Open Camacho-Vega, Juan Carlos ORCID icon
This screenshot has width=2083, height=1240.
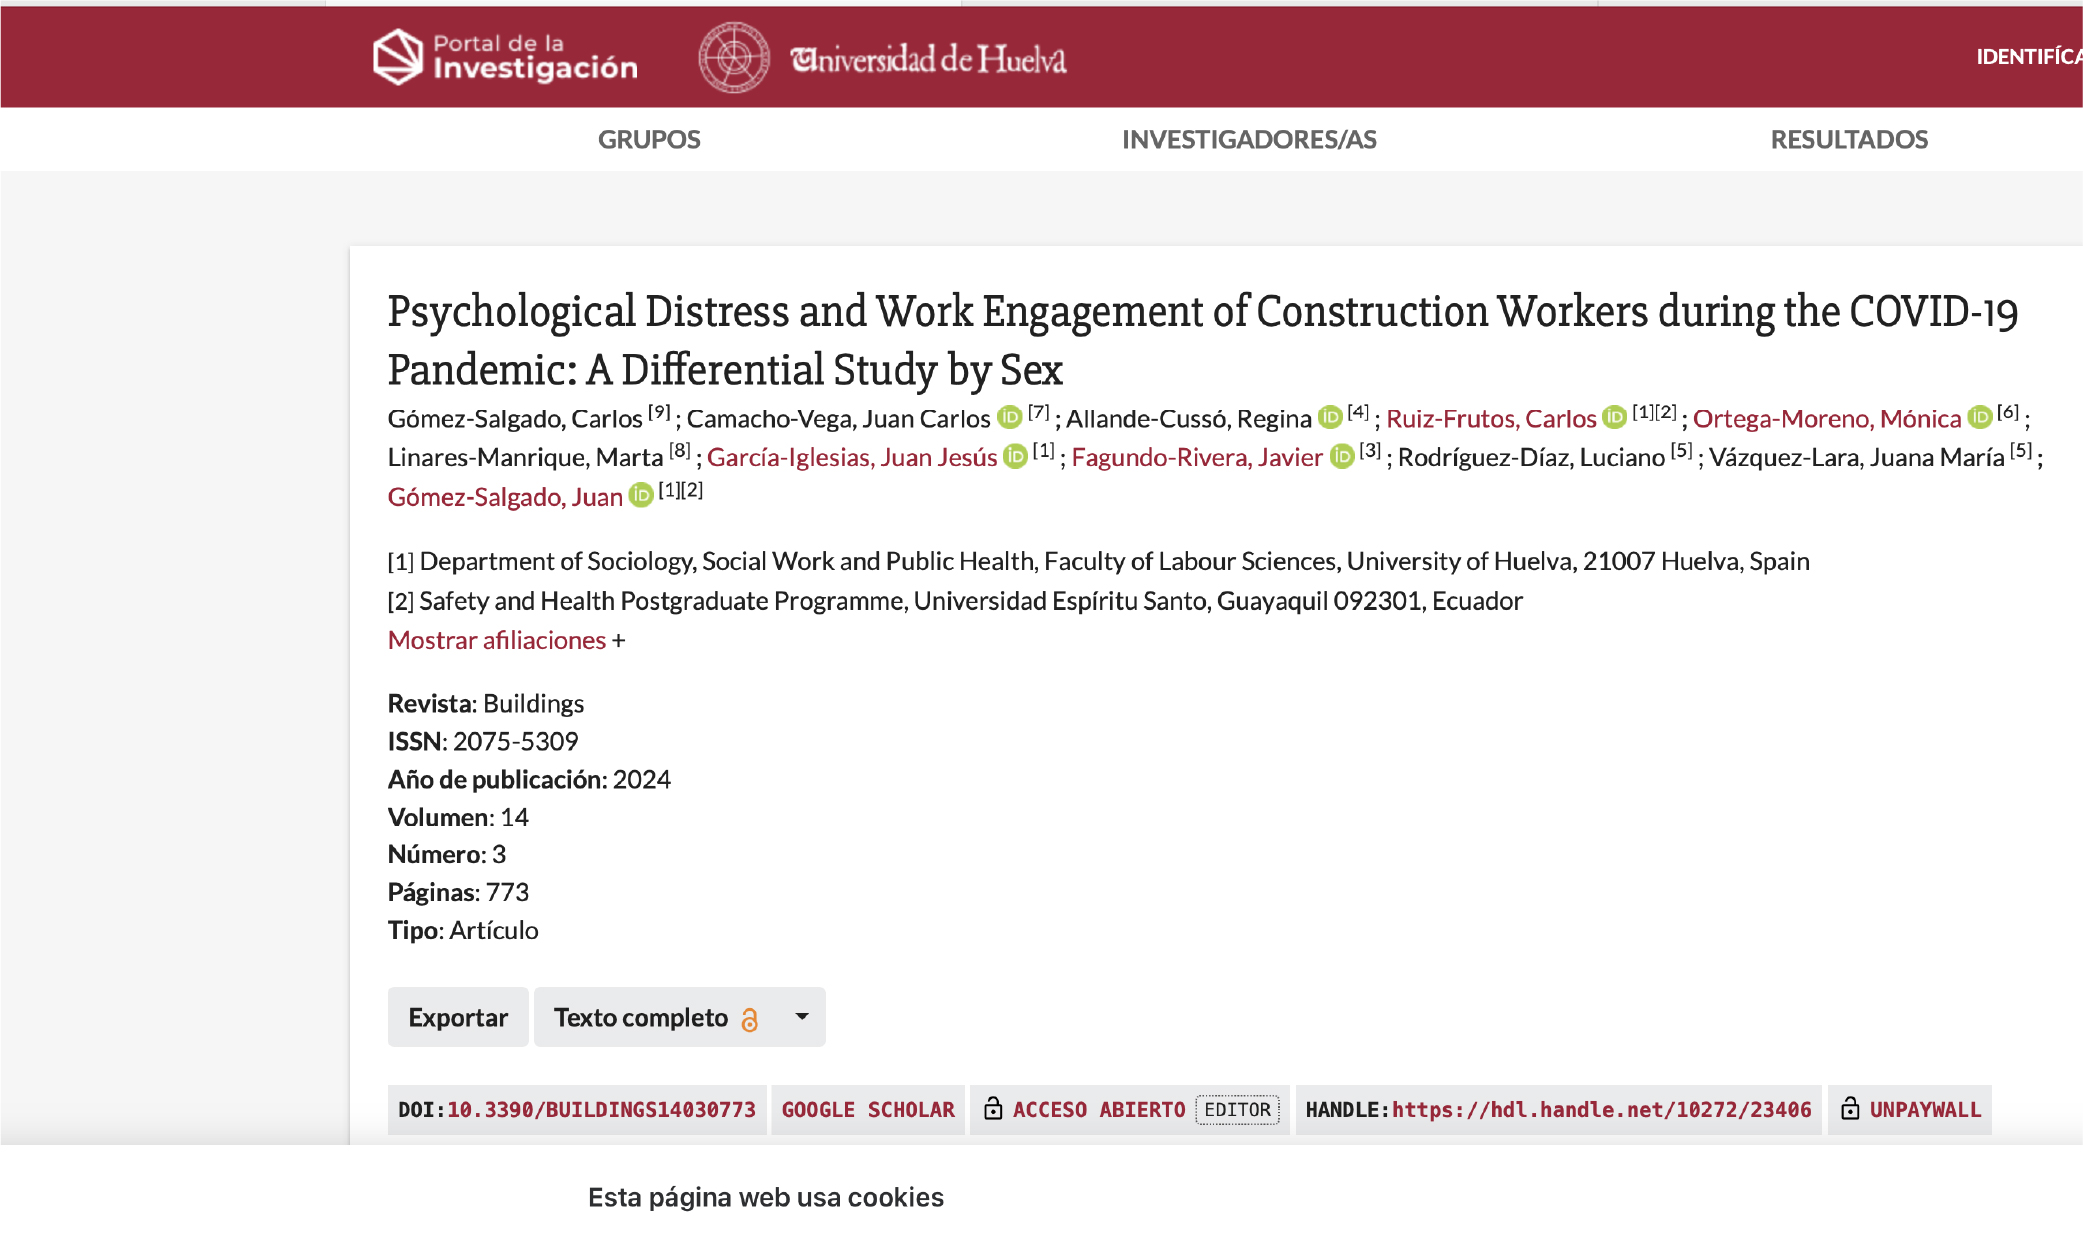pos(1010,417)
